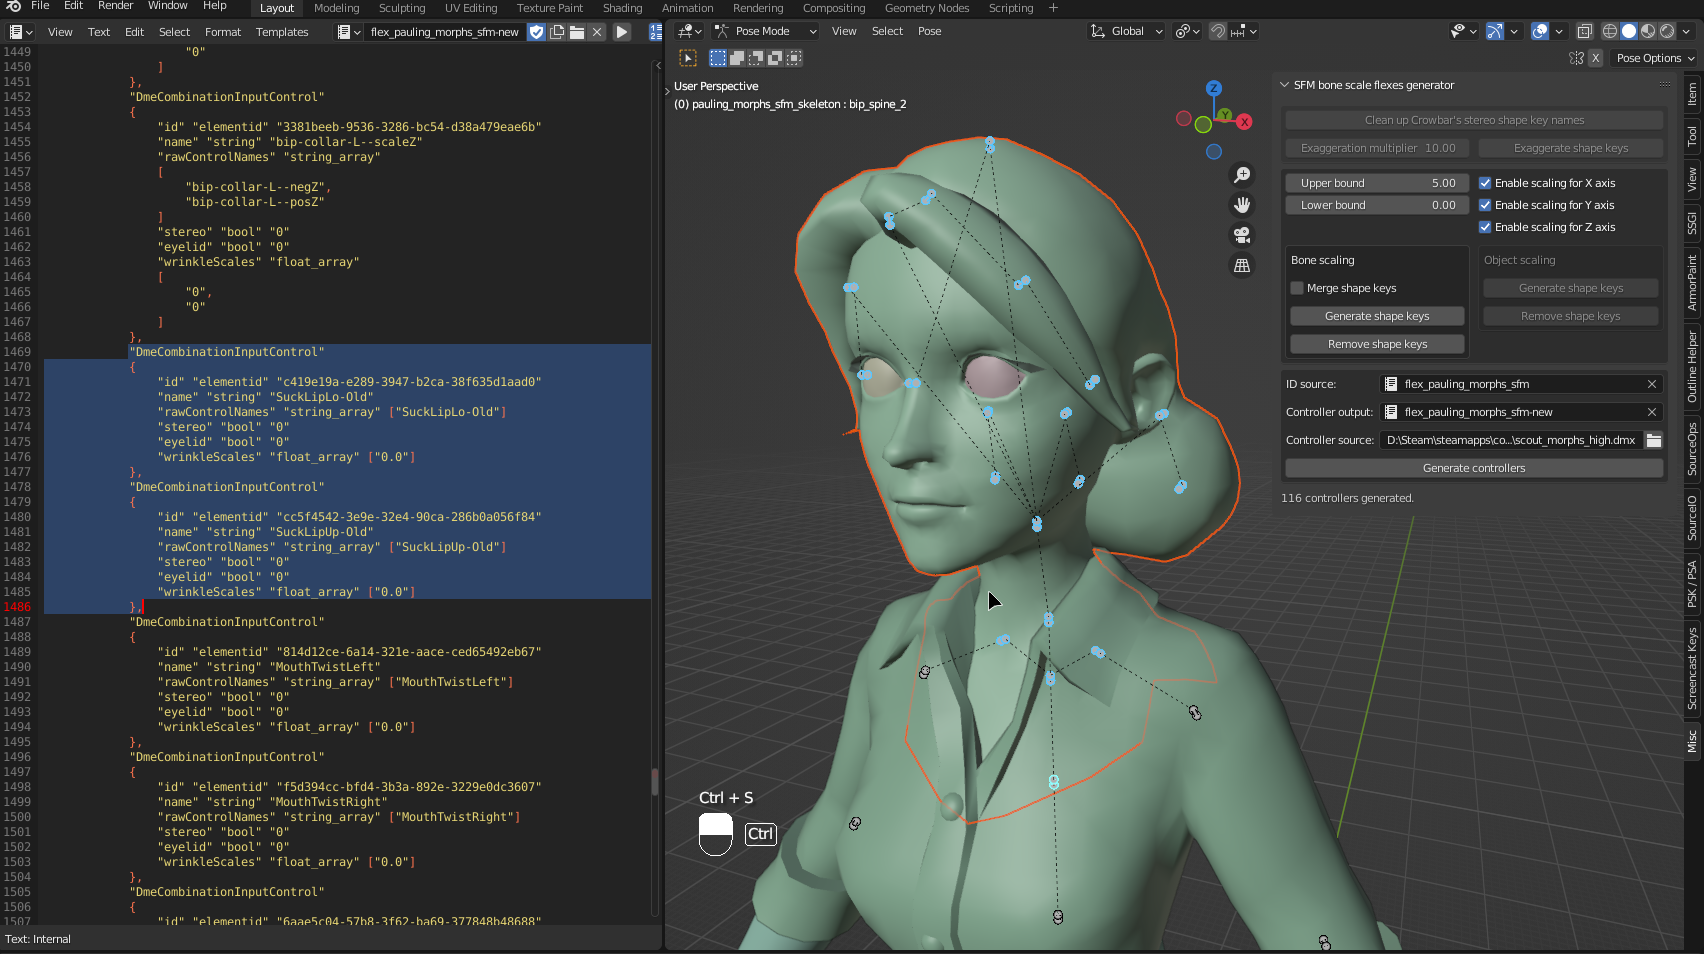Select the tweak tool in viewport header
Screen dimensions: 1704x954
point(688,58)
